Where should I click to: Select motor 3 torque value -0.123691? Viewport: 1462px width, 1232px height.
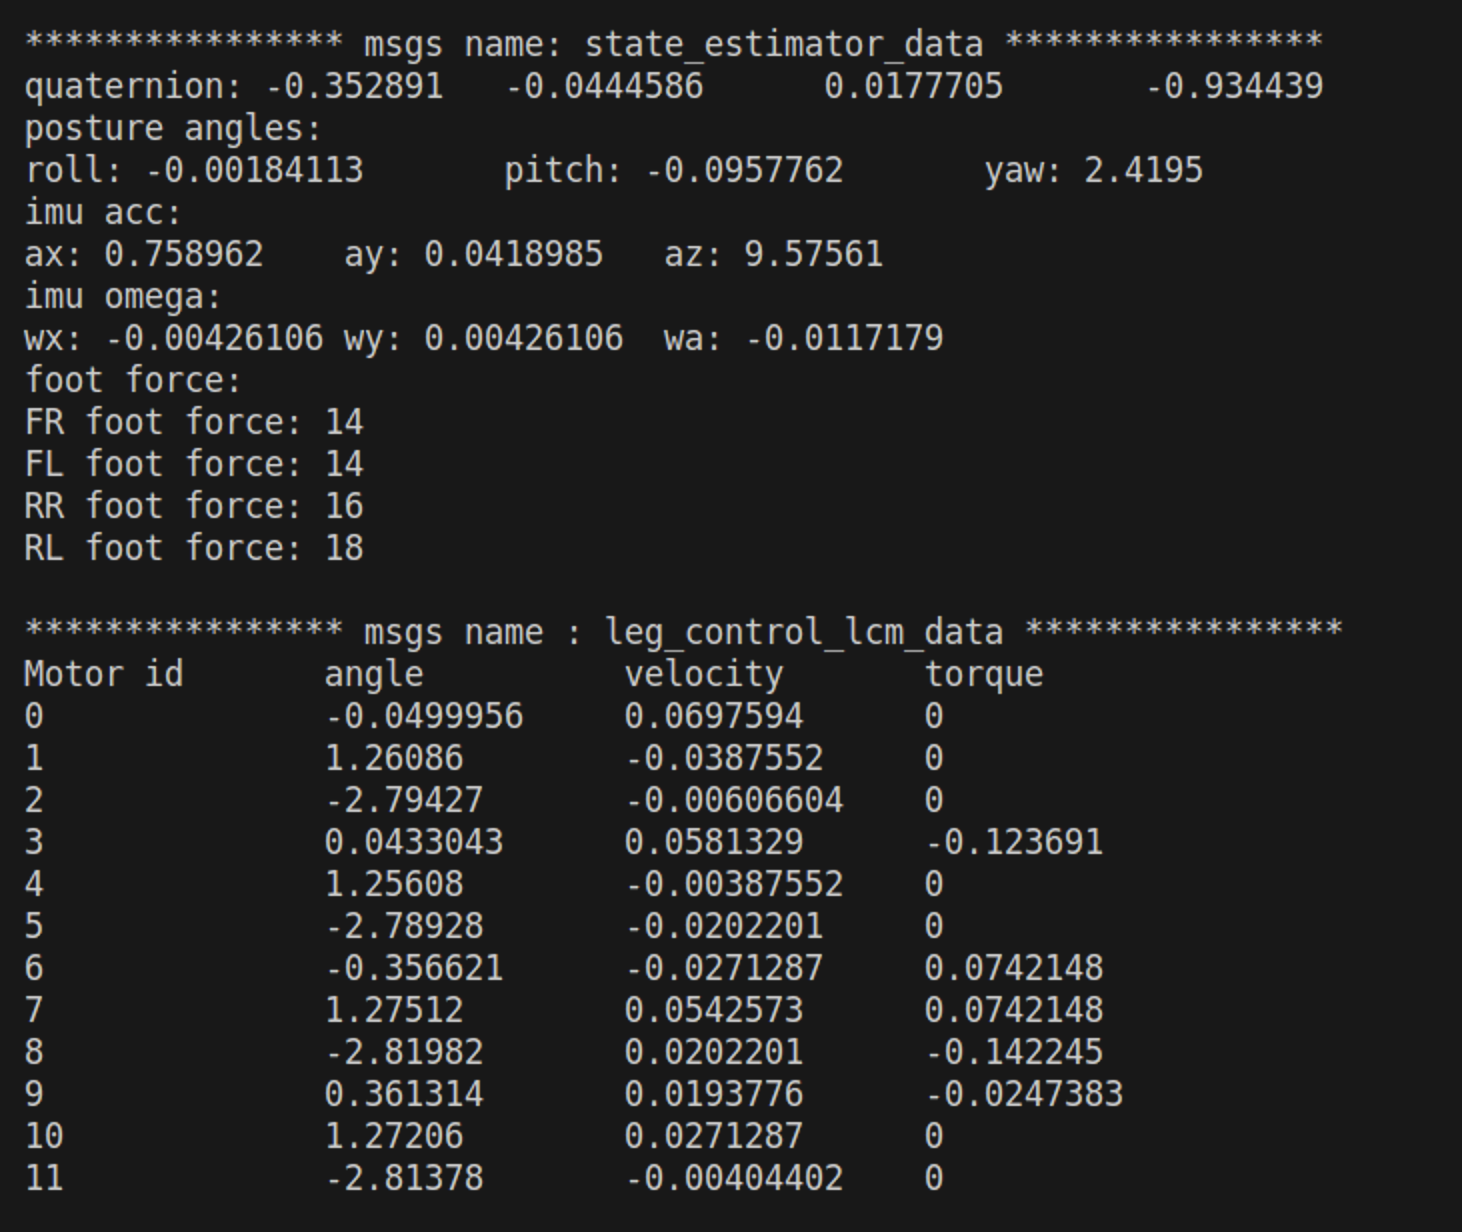pyautogui.click(x=1014, y=842)
